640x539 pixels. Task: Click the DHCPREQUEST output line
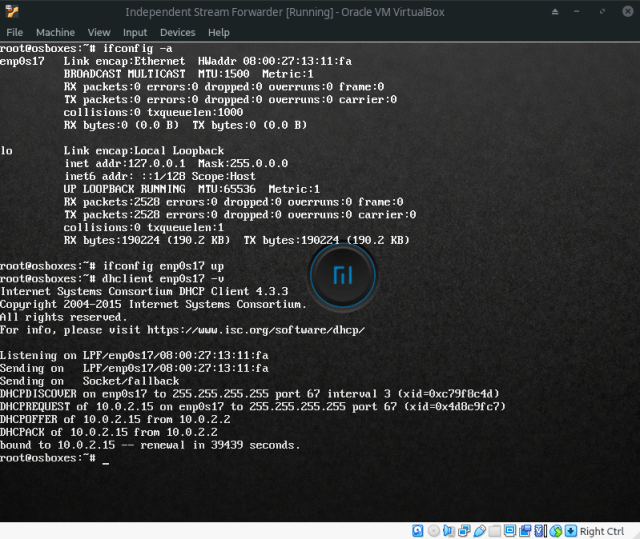click(x=253, y=406)
